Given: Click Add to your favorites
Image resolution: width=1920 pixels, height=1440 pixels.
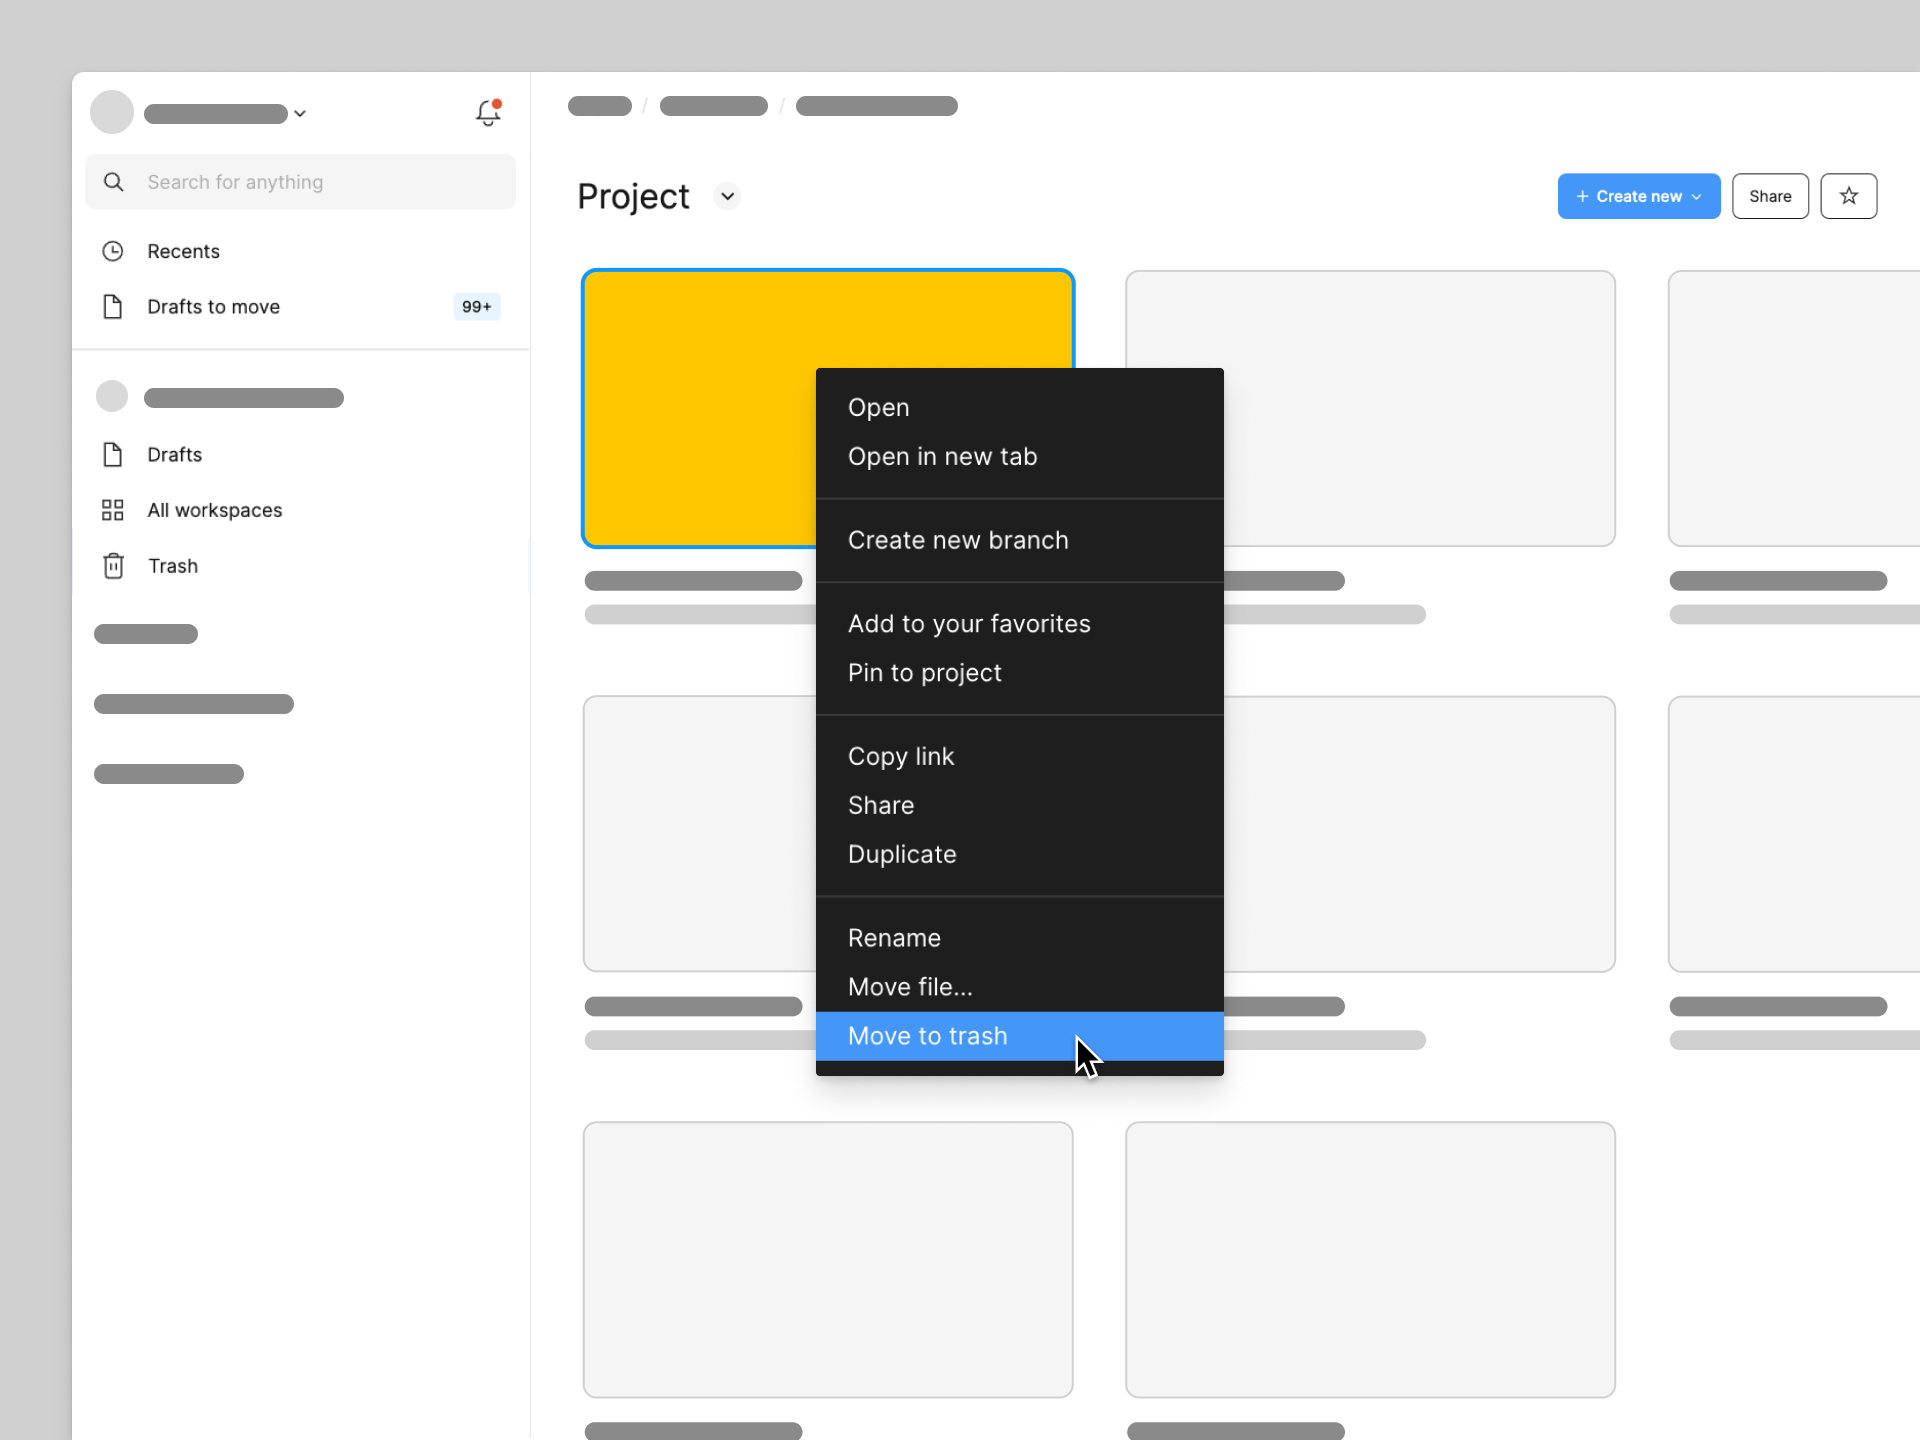Looking at the screenshot, I should point(969,624).
